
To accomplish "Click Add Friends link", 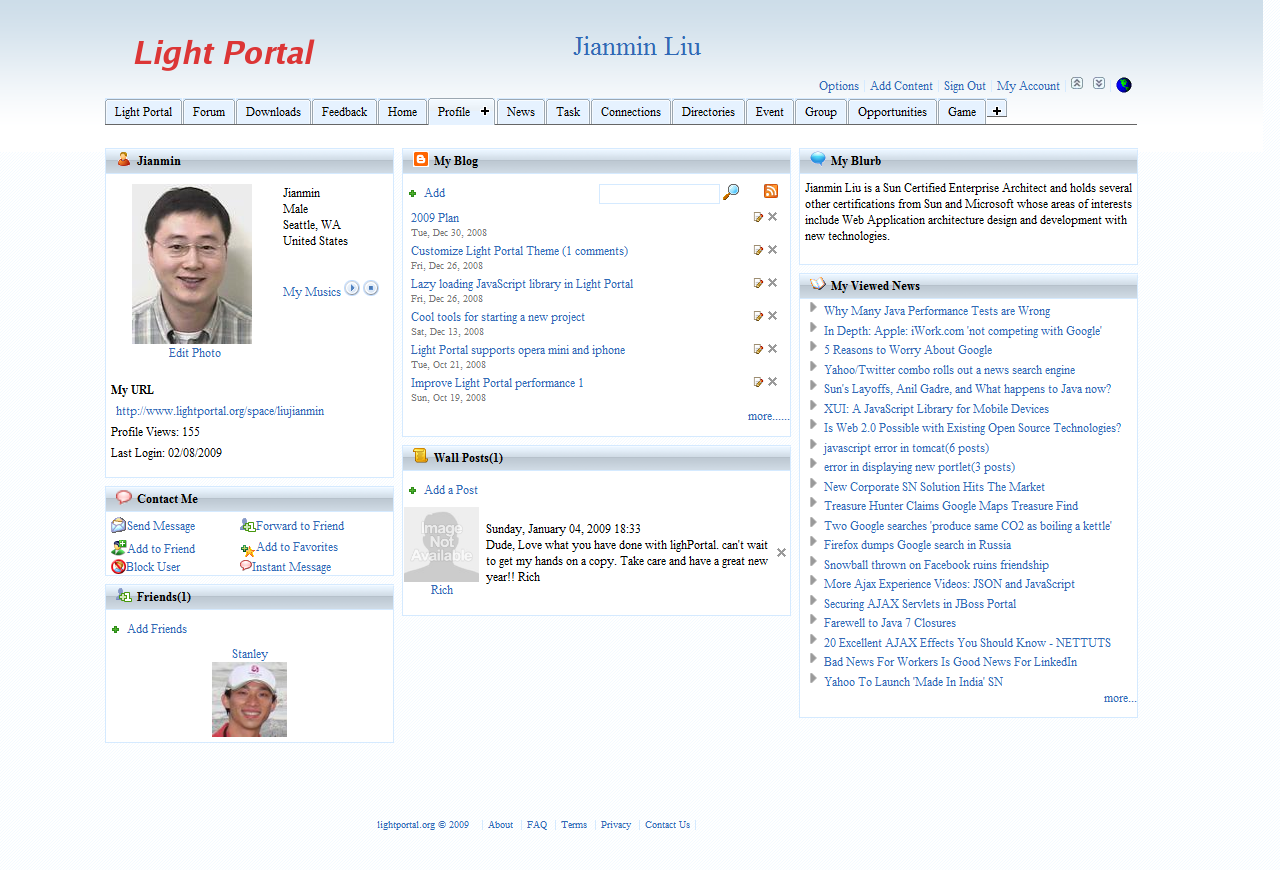I will tap(157, 629).
